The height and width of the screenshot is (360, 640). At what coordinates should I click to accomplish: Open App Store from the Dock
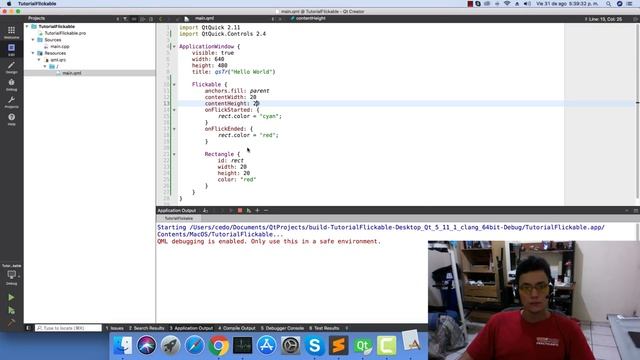[267, 346]
